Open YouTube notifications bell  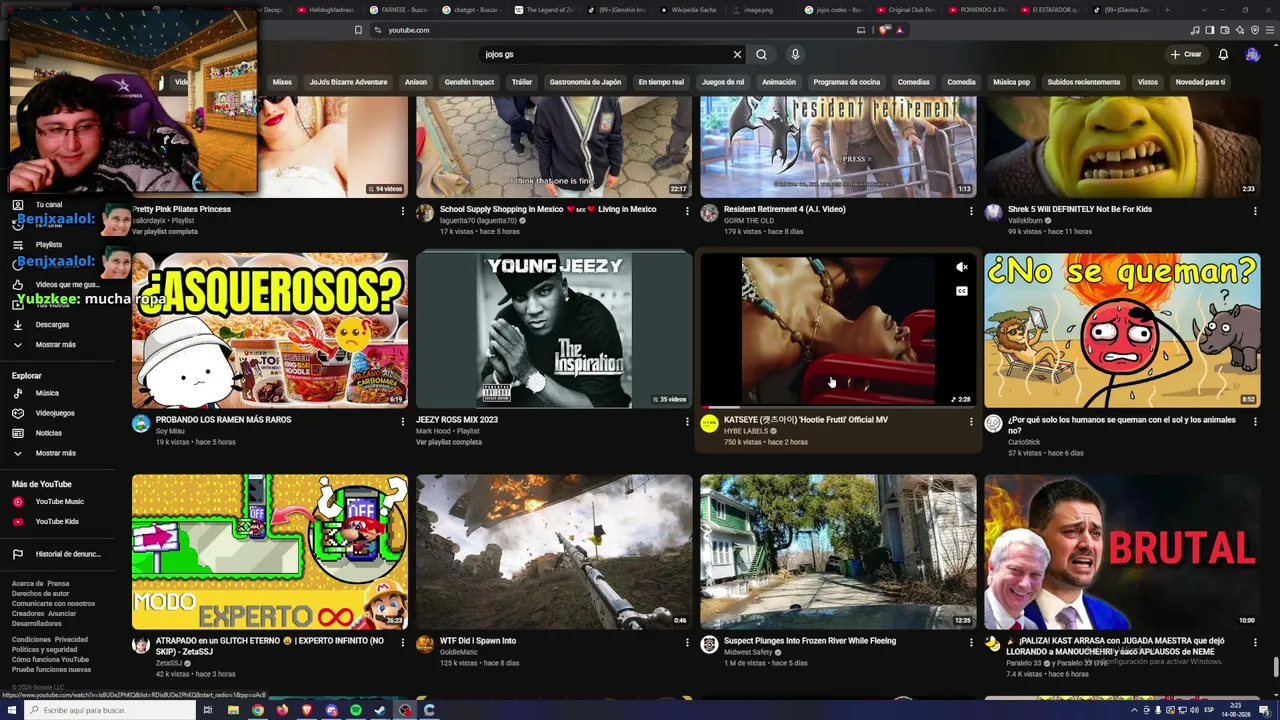[x=1223, y=54]
